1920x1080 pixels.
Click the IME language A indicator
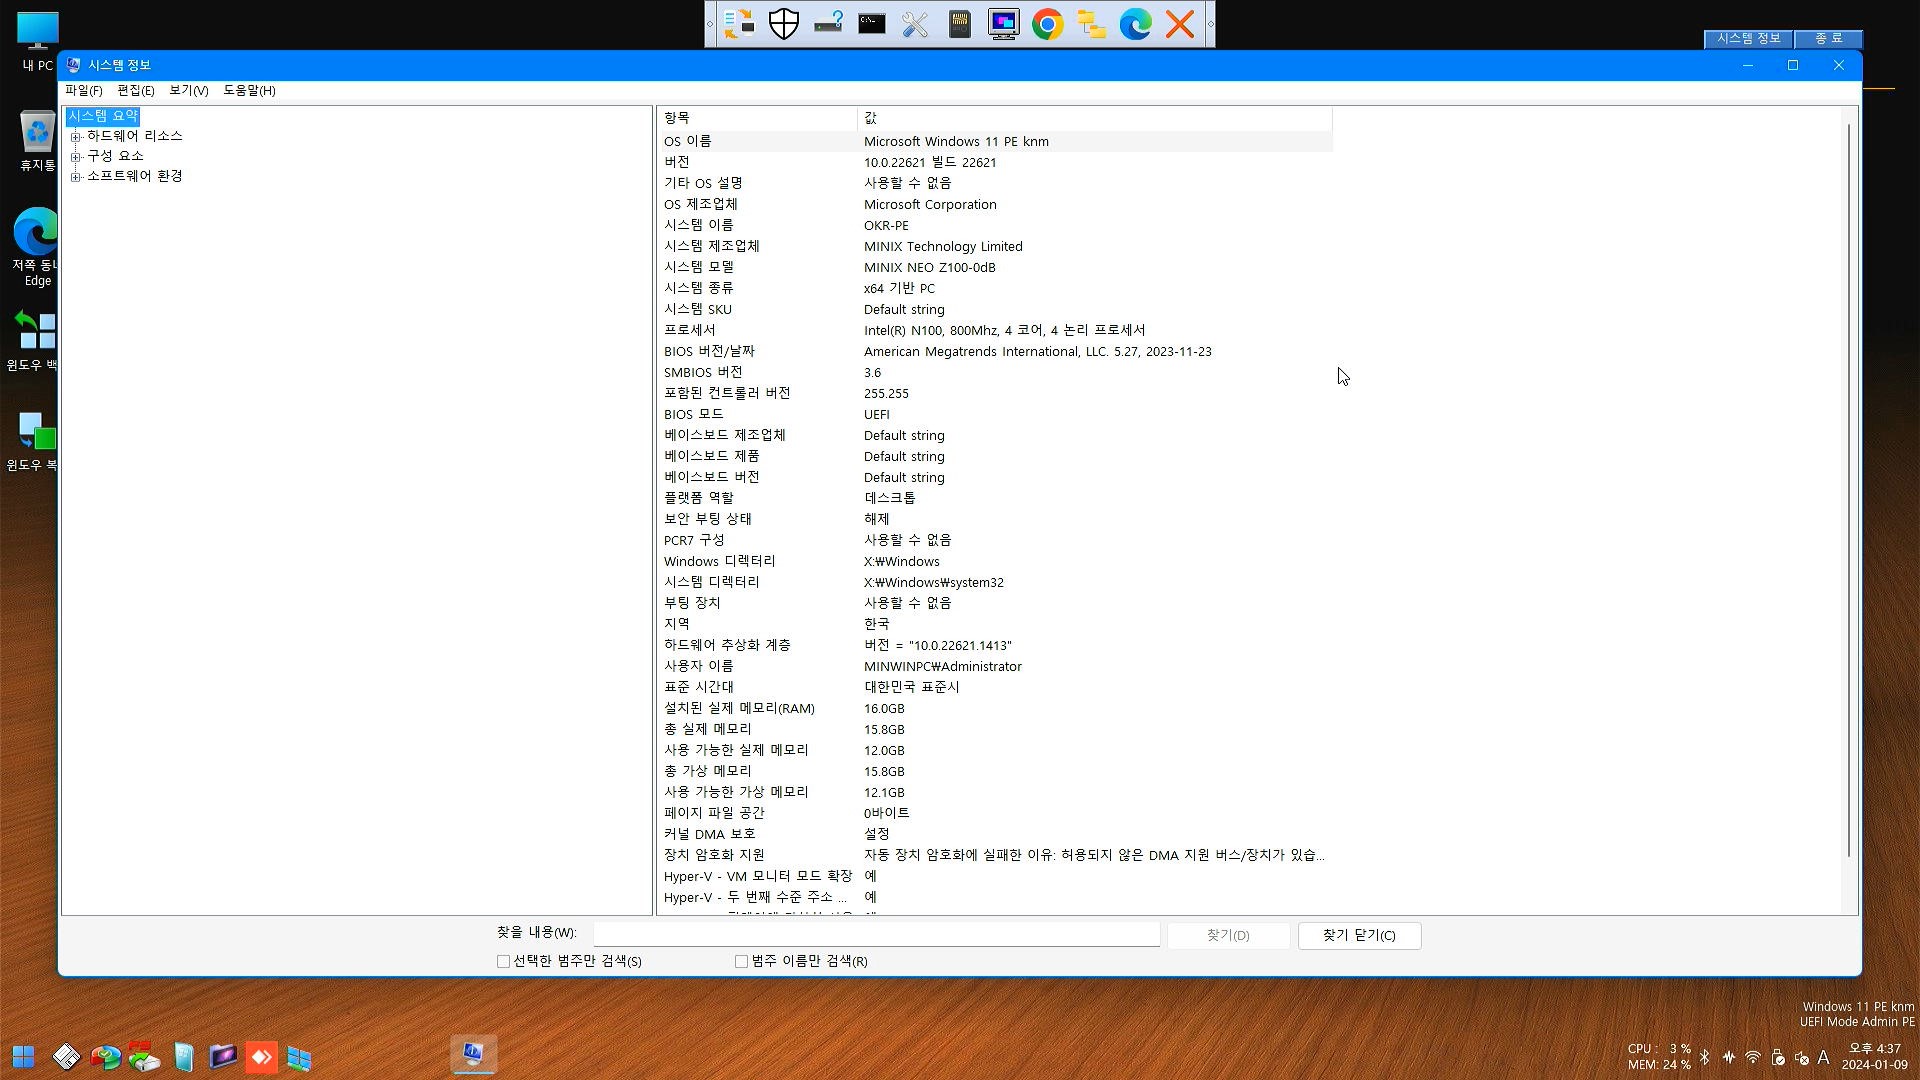click(x=1824, y=1057)
